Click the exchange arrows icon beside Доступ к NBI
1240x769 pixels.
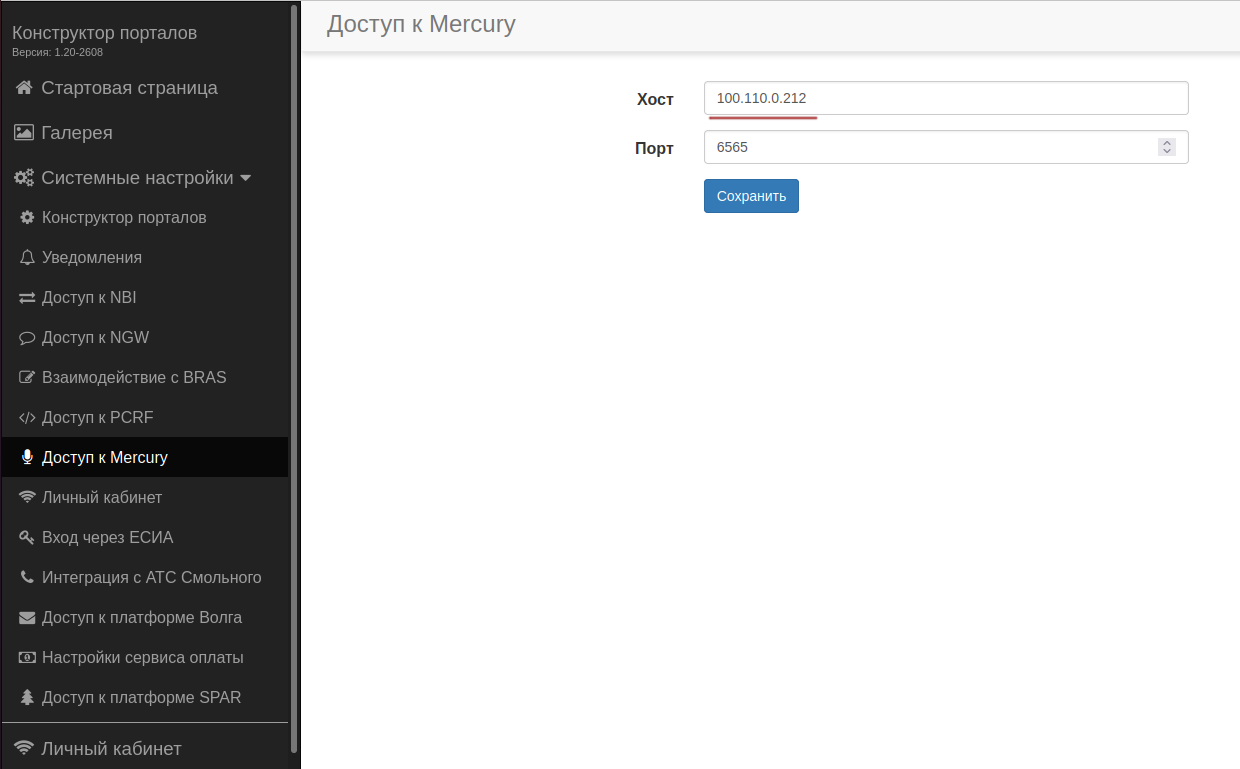[x=27, y=297]
